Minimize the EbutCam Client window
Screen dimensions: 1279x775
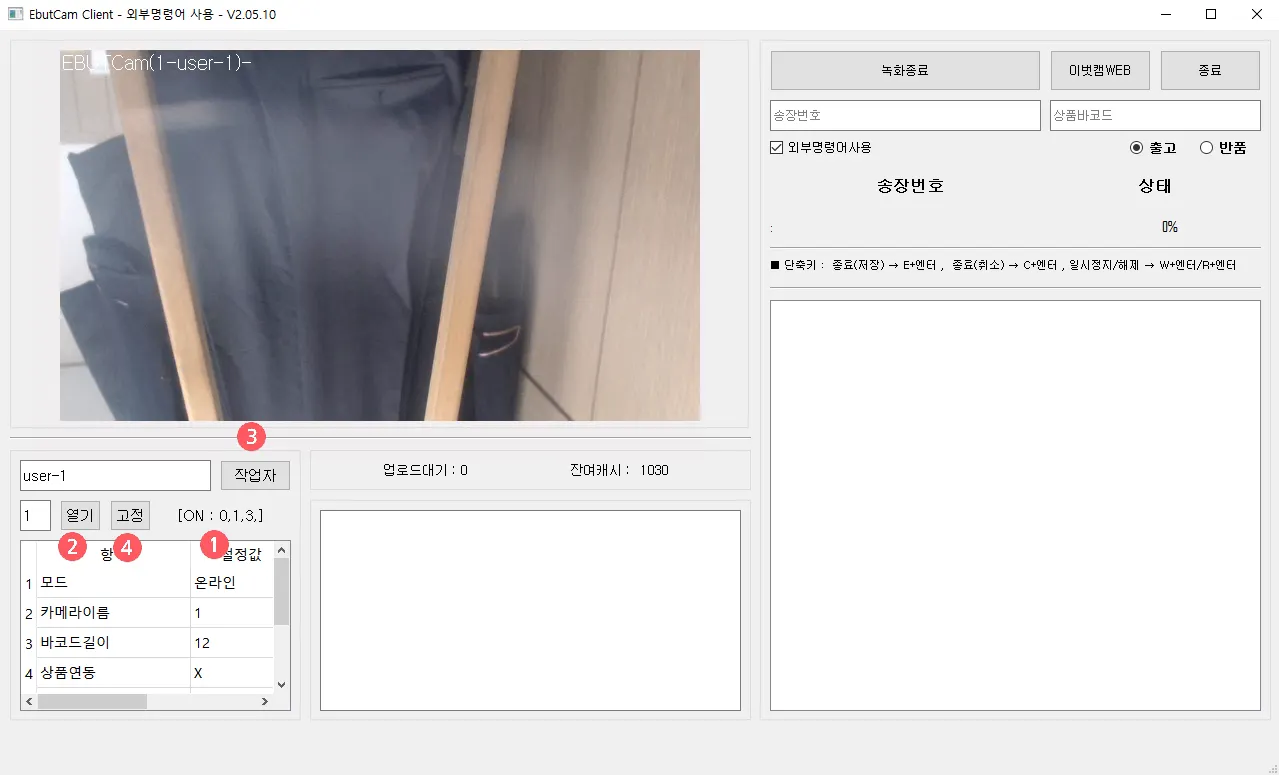coord(1165,14)
